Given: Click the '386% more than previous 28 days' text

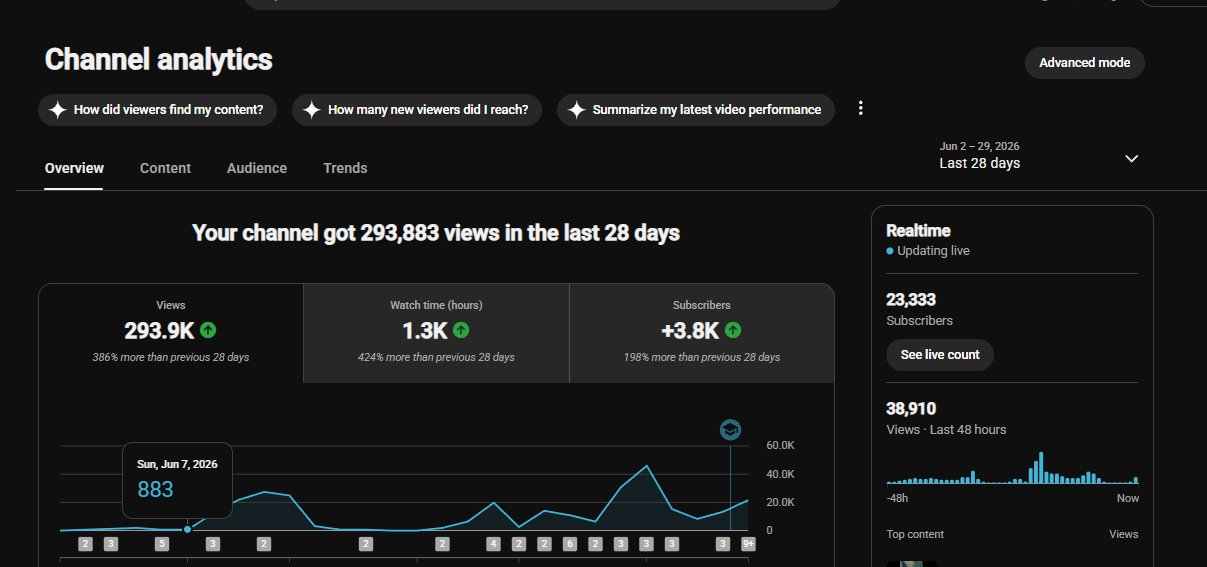Looking at the screenshot, I should 171,357.
